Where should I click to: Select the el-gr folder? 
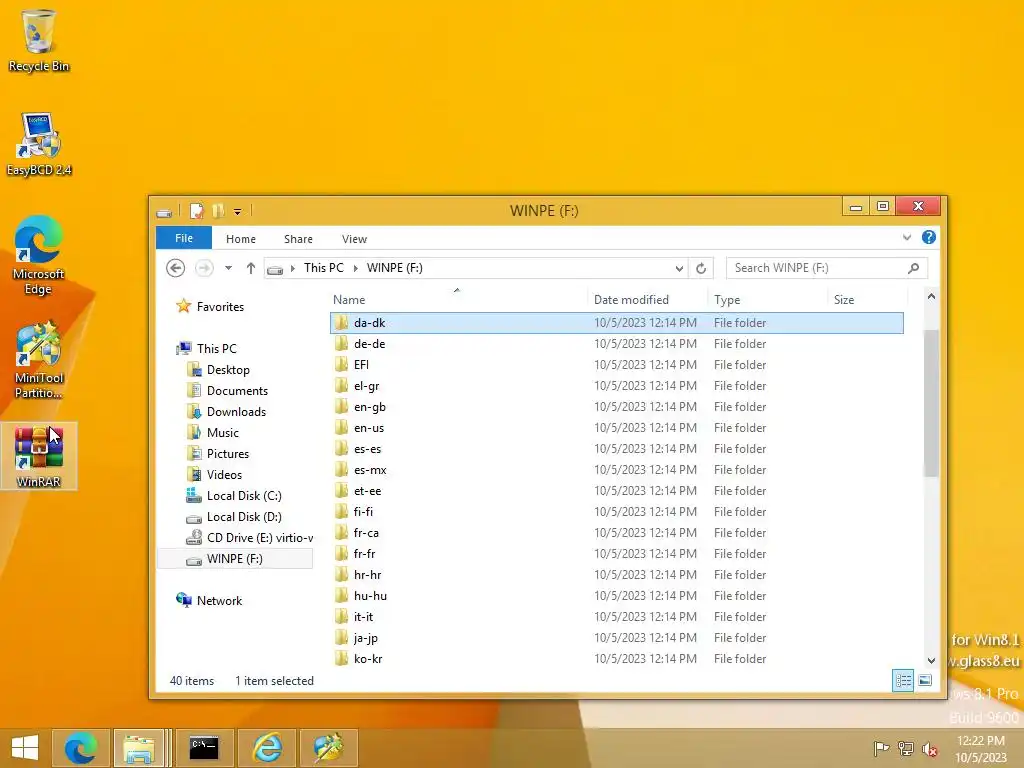[616, 386]
